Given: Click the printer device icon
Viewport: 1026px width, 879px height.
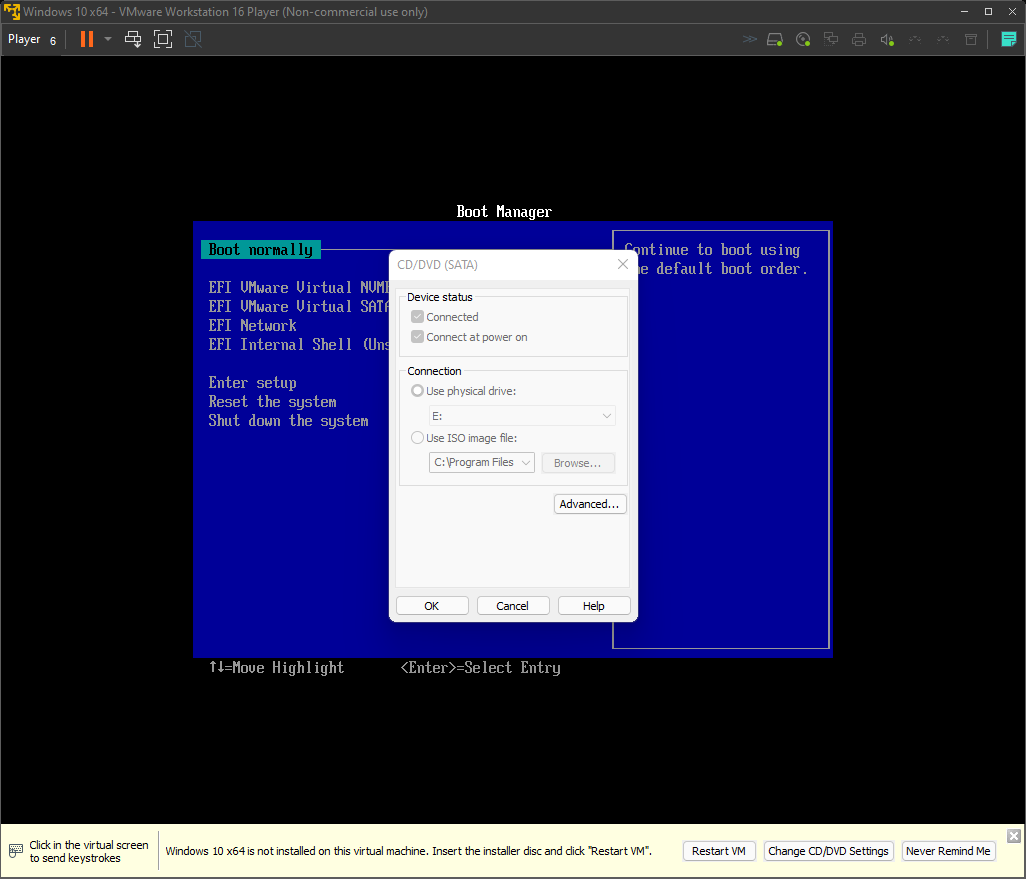Looking at the screenshot, I should [x=858, y=39].
